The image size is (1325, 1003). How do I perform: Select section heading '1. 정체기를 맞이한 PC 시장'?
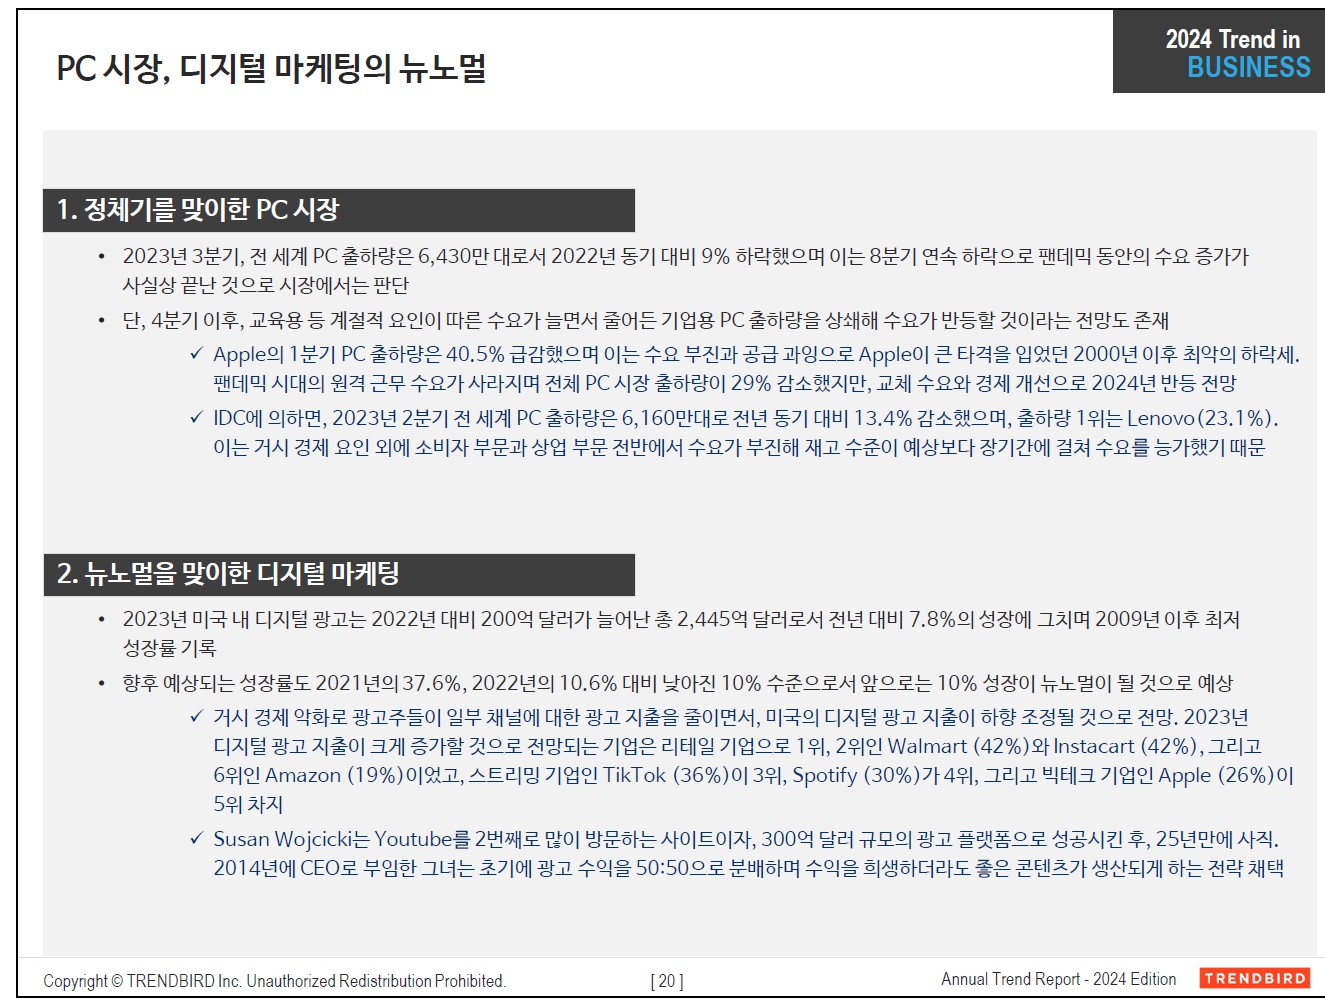click(198, 210)
